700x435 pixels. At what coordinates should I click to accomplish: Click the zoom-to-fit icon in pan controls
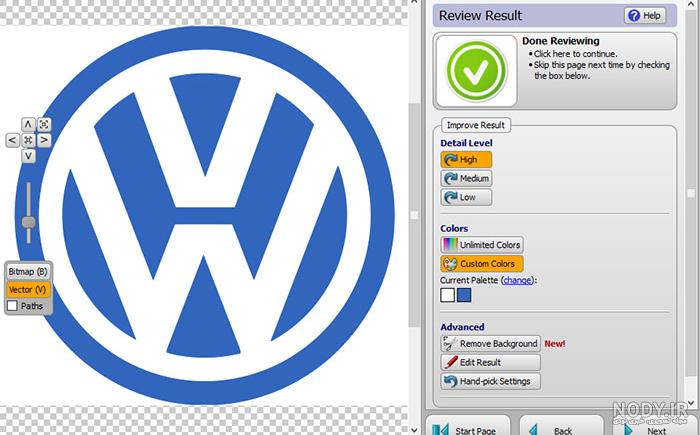[x=44, y=124]
